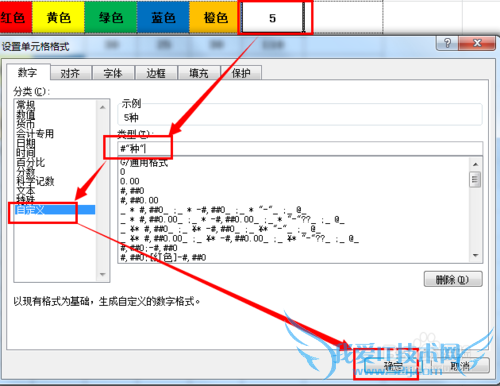Click the dialog help question-mark button
Viewport: 500px width, 386px height.
pyautogui.click(x=447, y=43)
